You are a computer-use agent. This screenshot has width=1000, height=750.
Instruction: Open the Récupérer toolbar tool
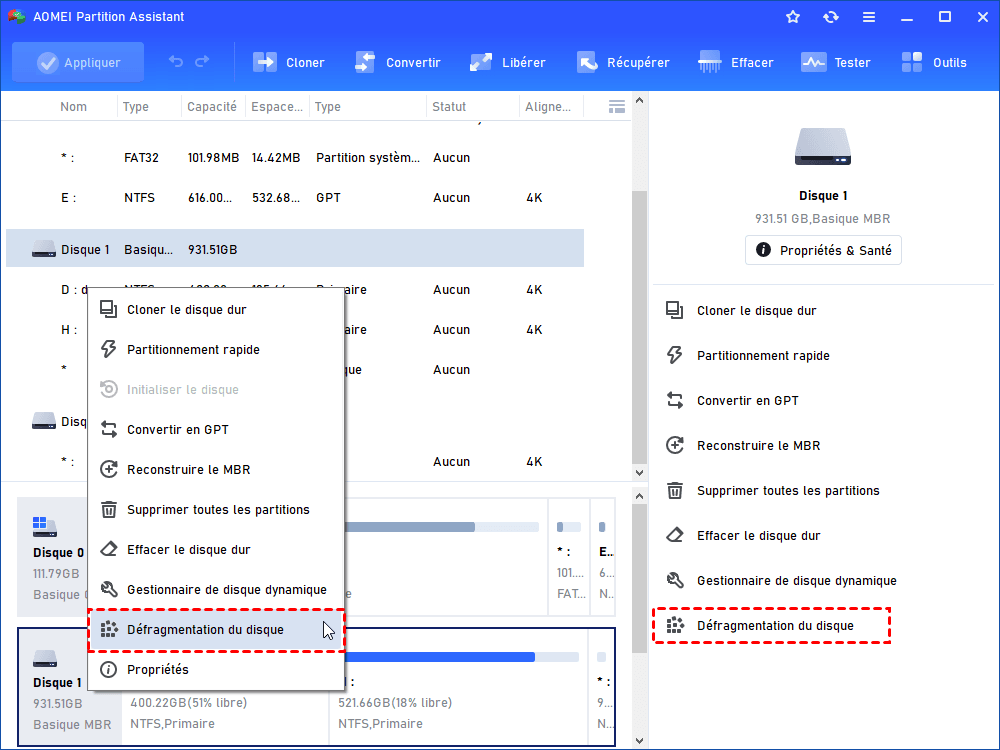623,62
